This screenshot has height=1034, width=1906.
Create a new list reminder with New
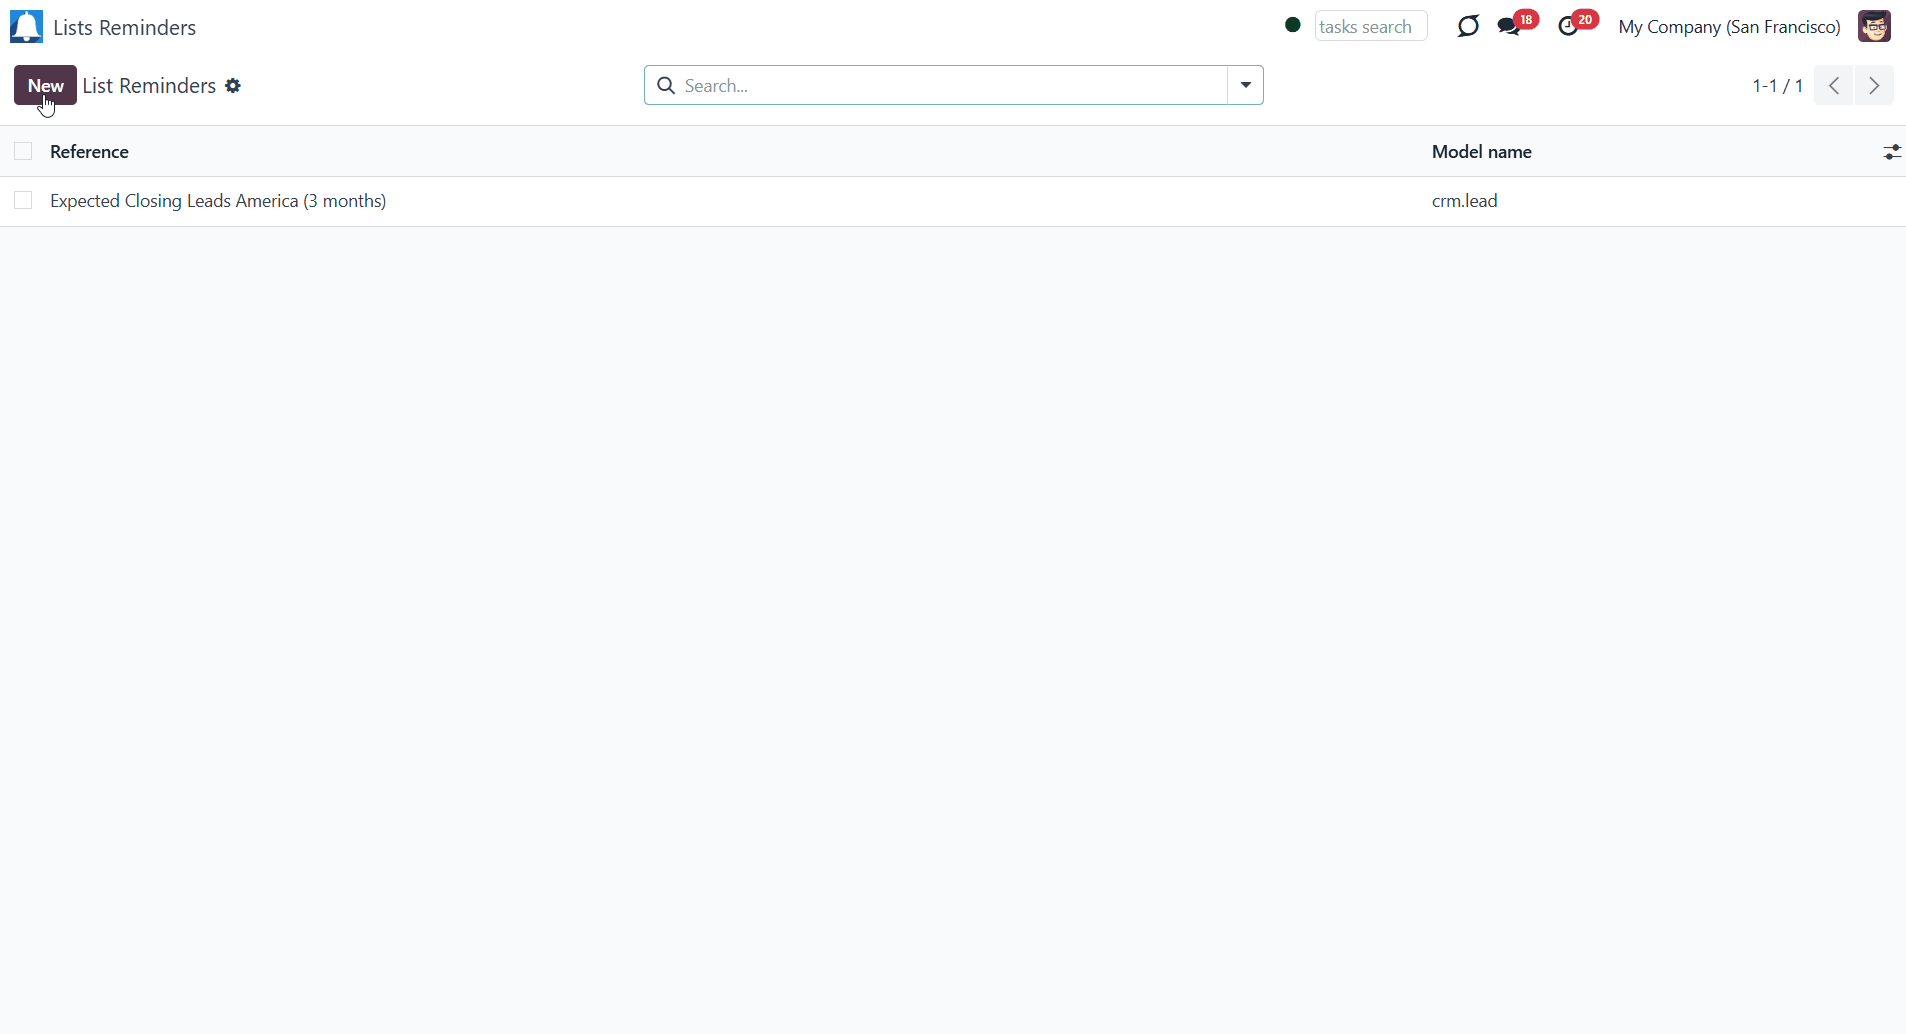click(45, 85)
